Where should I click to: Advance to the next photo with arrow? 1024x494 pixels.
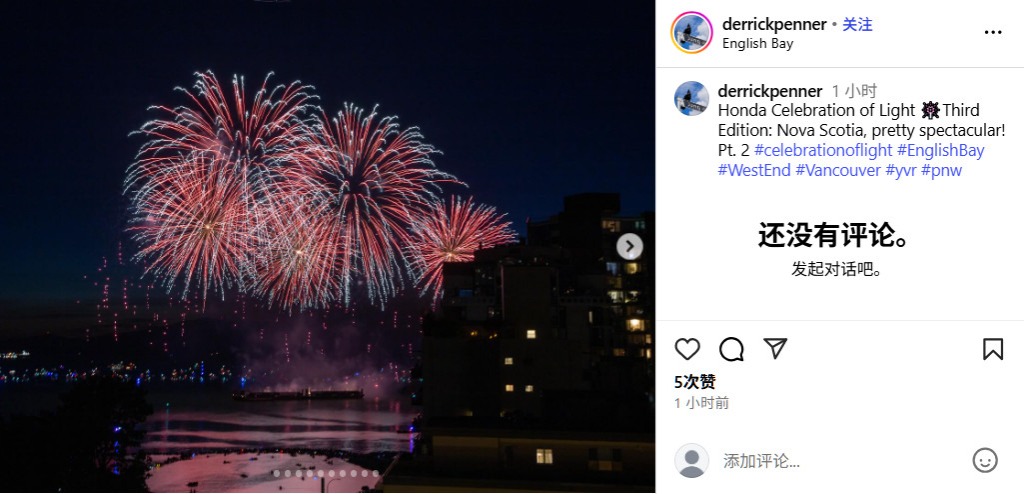click(630, 246)
